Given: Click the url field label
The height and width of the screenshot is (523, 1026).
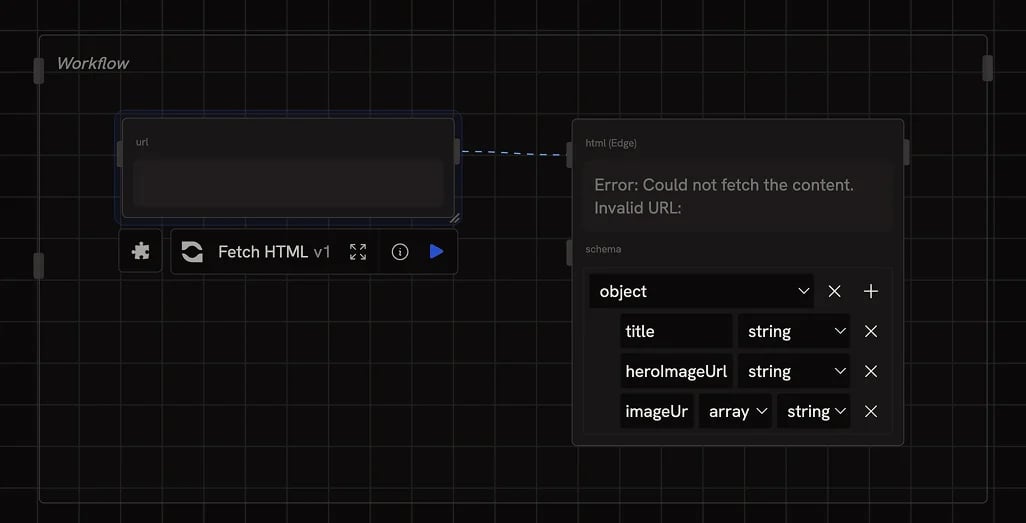Looking at the screenshot, I should (x=141, y=142).
